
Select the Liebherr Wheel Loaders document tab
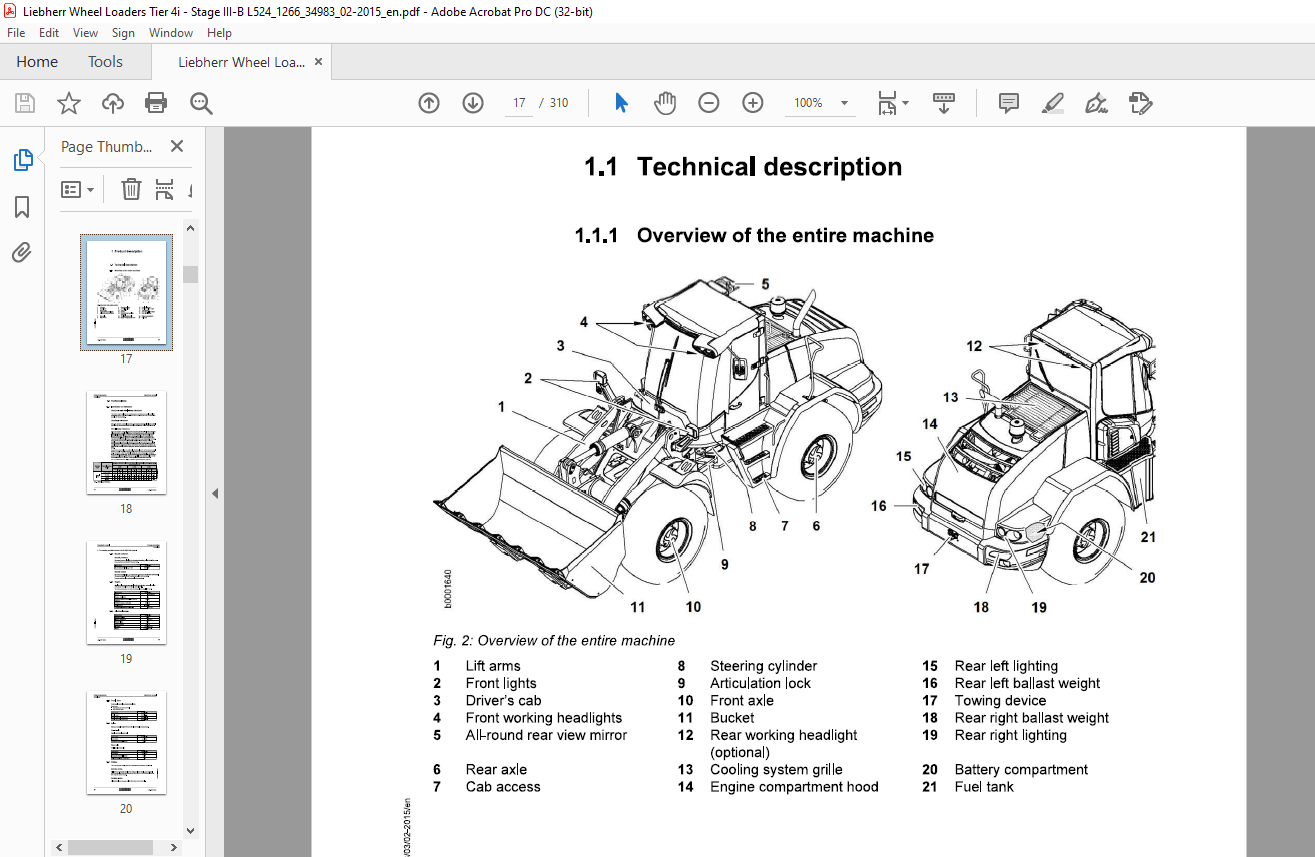click(242, 62)
